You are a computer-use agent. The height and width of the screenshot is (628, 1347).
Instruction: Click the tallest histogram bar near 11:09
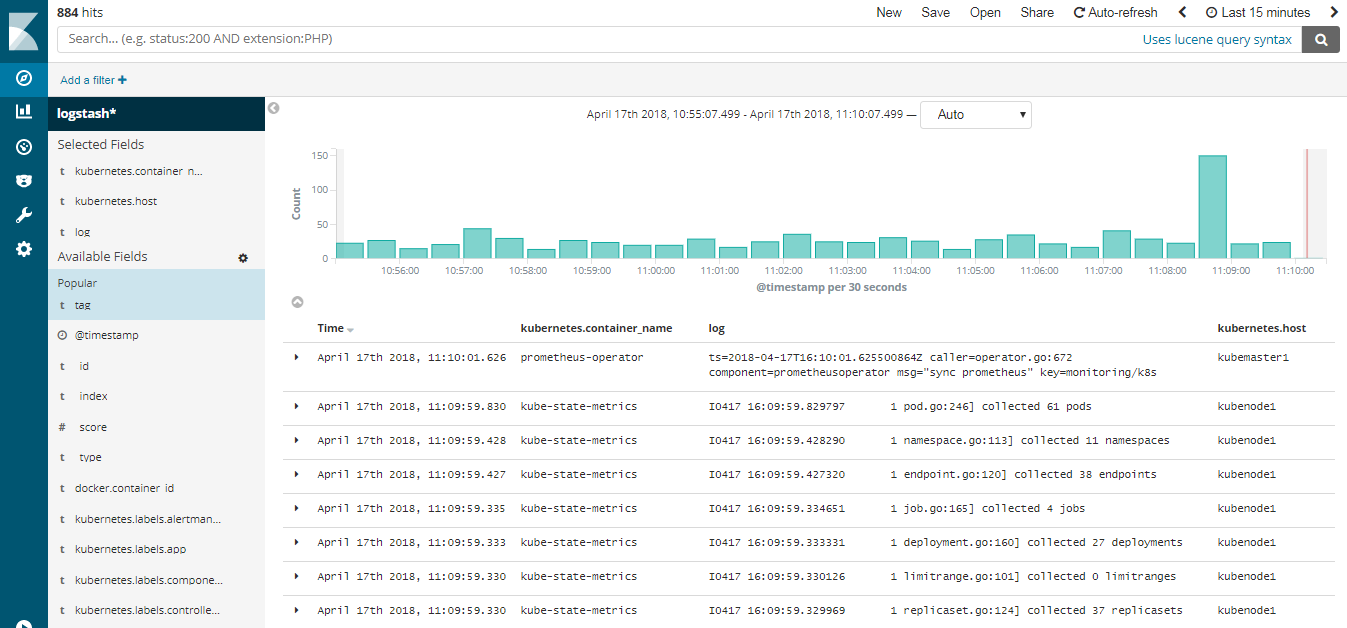coord(1213,207)
